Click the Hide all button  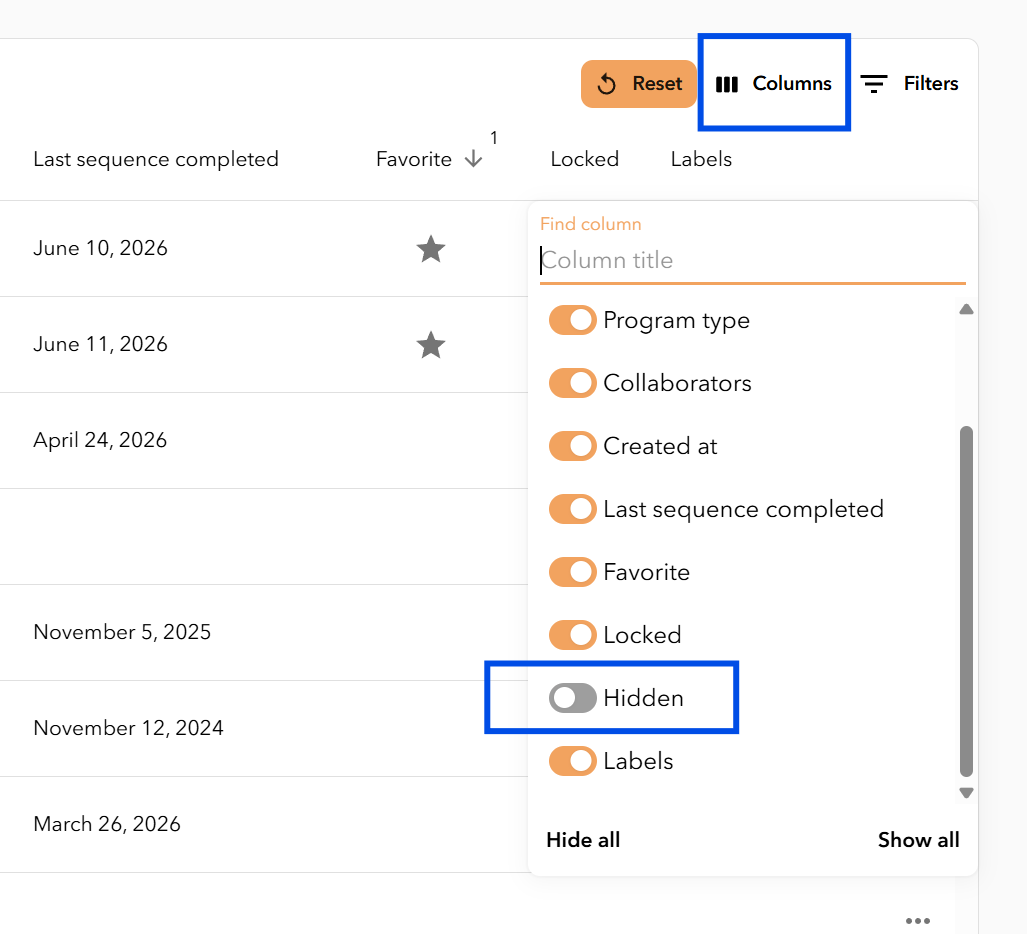pyautogui.click(x=583, y=840)
